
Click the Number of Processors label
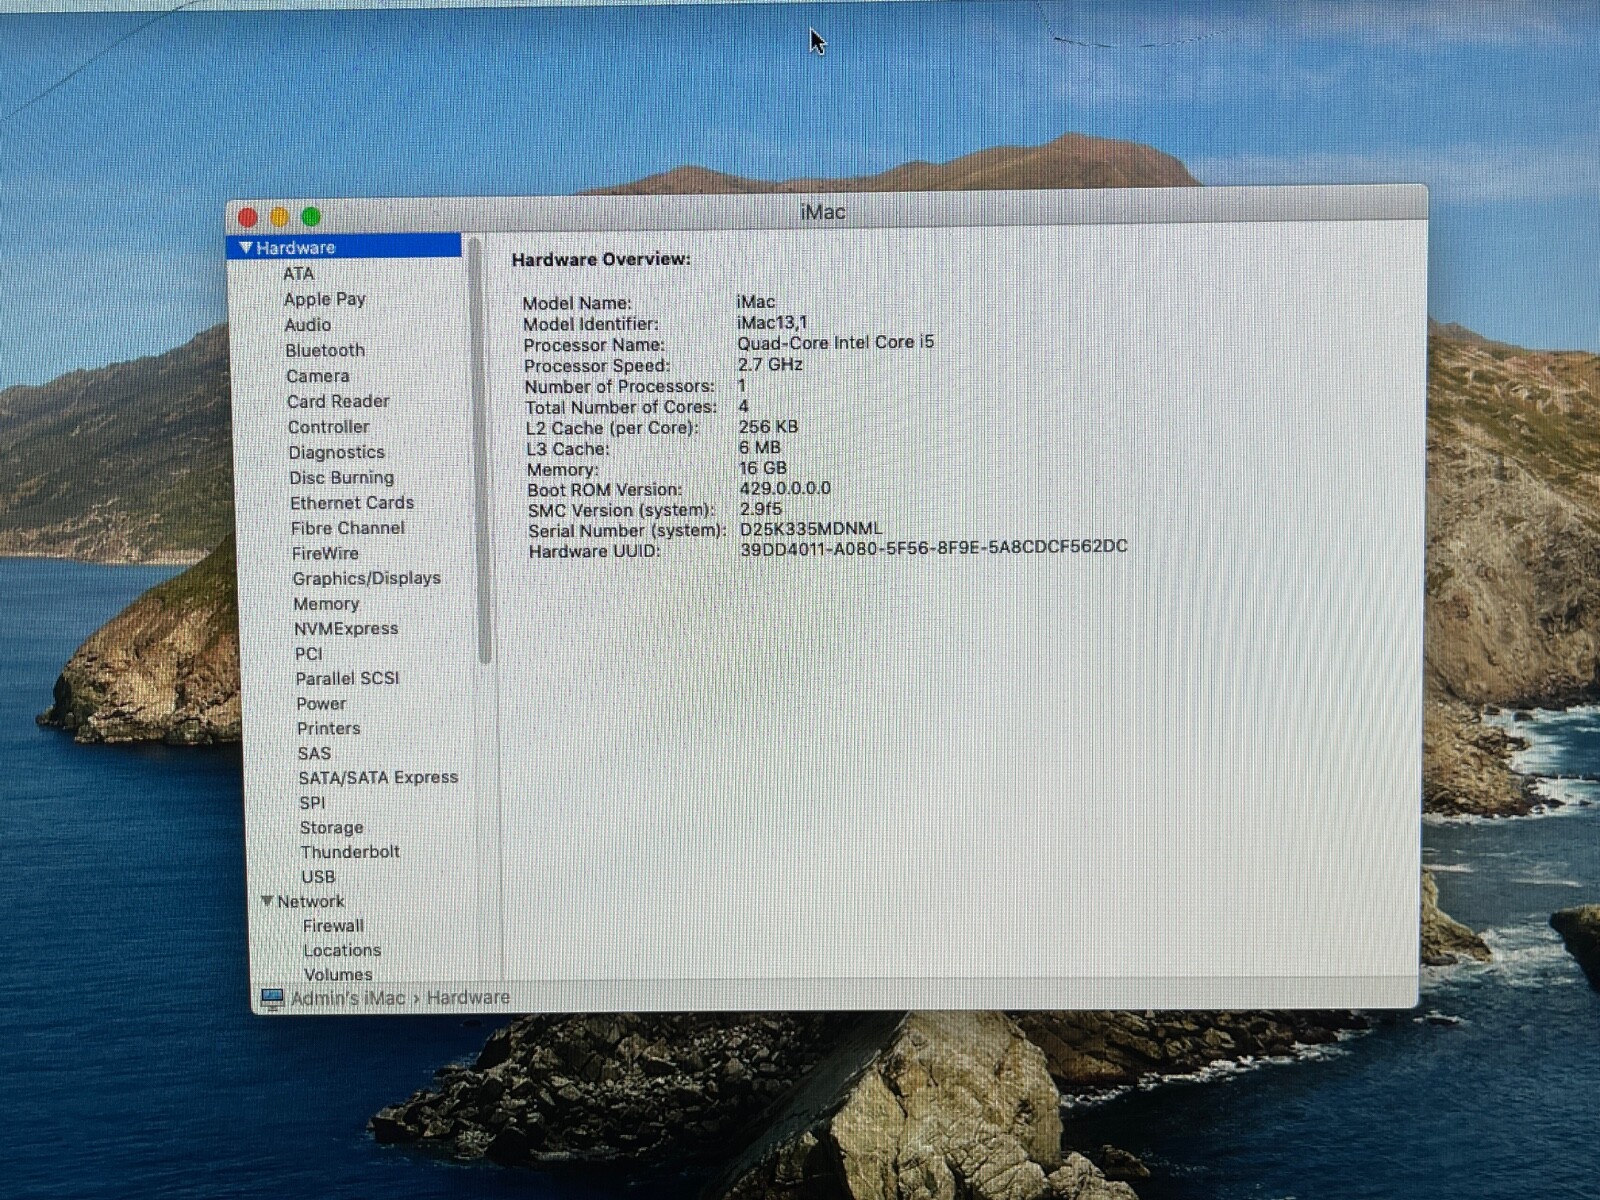(x=620, y=386)
